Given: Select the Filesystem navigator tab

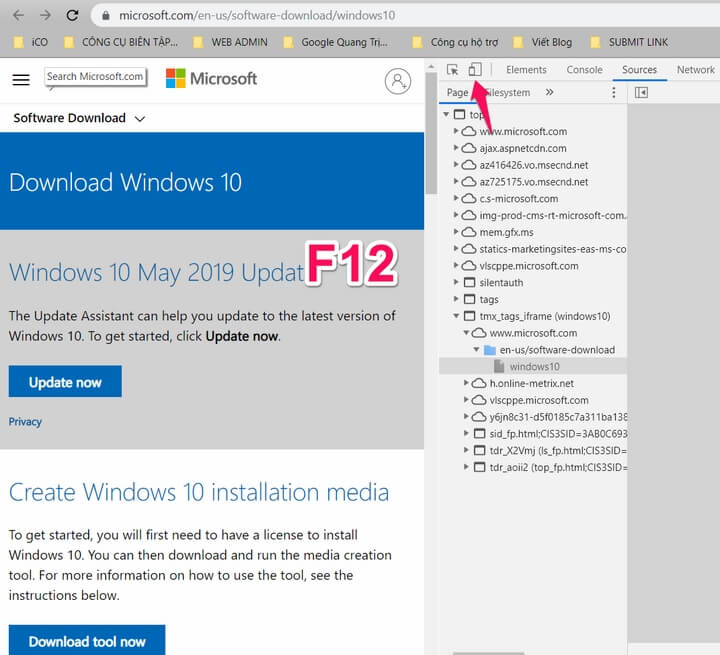Looking at the screenshot, I should point(509,93).
